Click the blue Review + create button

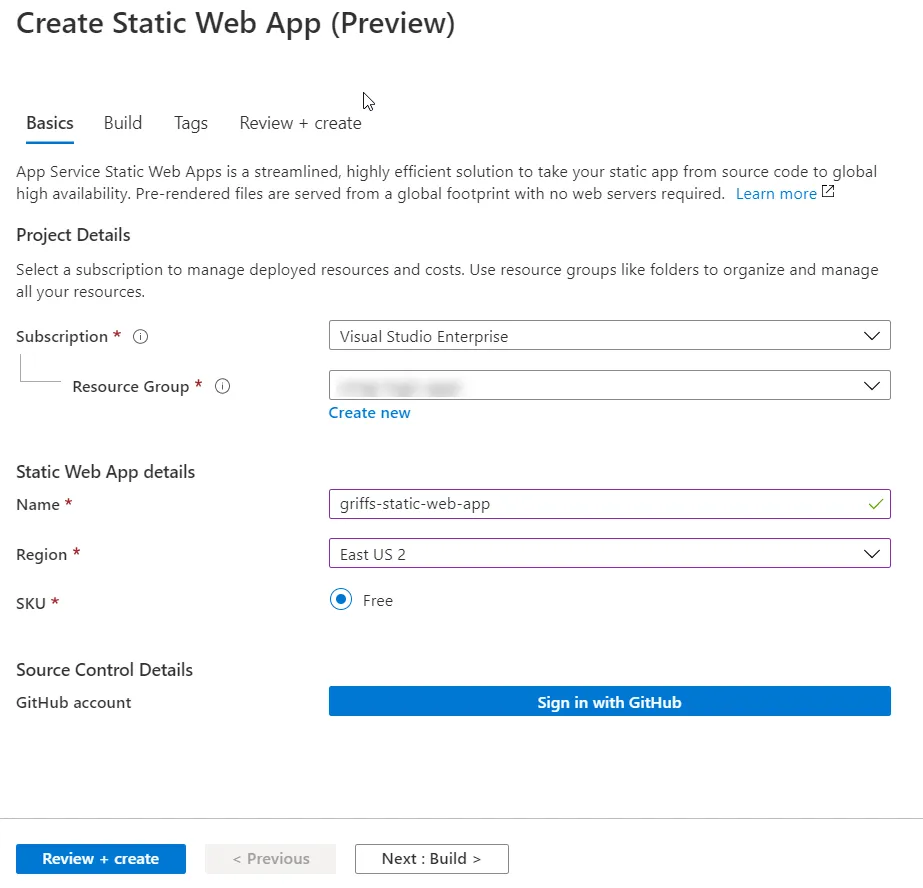click(101, 859)
